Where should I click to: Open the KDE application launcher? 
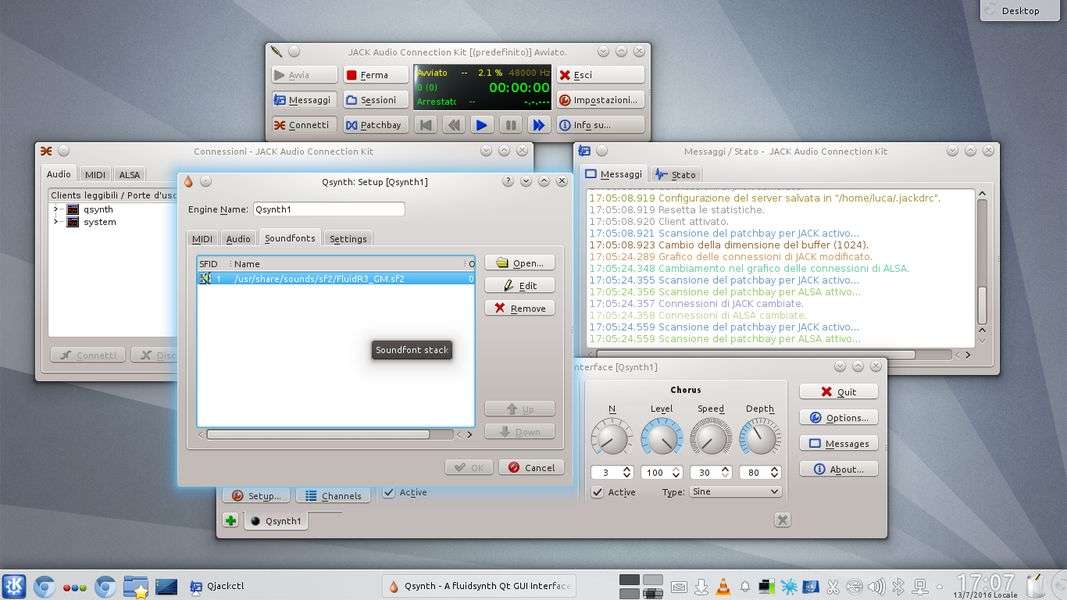click(14, 586)
